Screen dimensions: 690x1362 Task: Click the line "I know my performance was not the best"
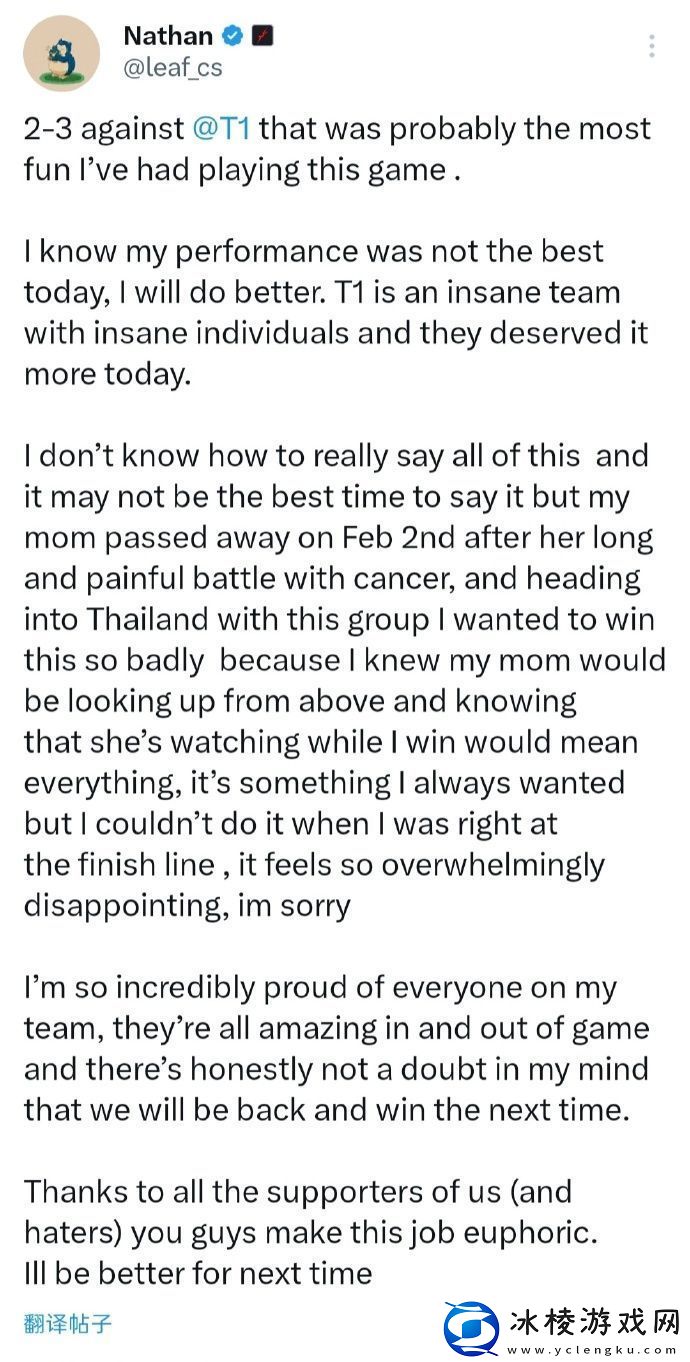click(x=314, y=251)
